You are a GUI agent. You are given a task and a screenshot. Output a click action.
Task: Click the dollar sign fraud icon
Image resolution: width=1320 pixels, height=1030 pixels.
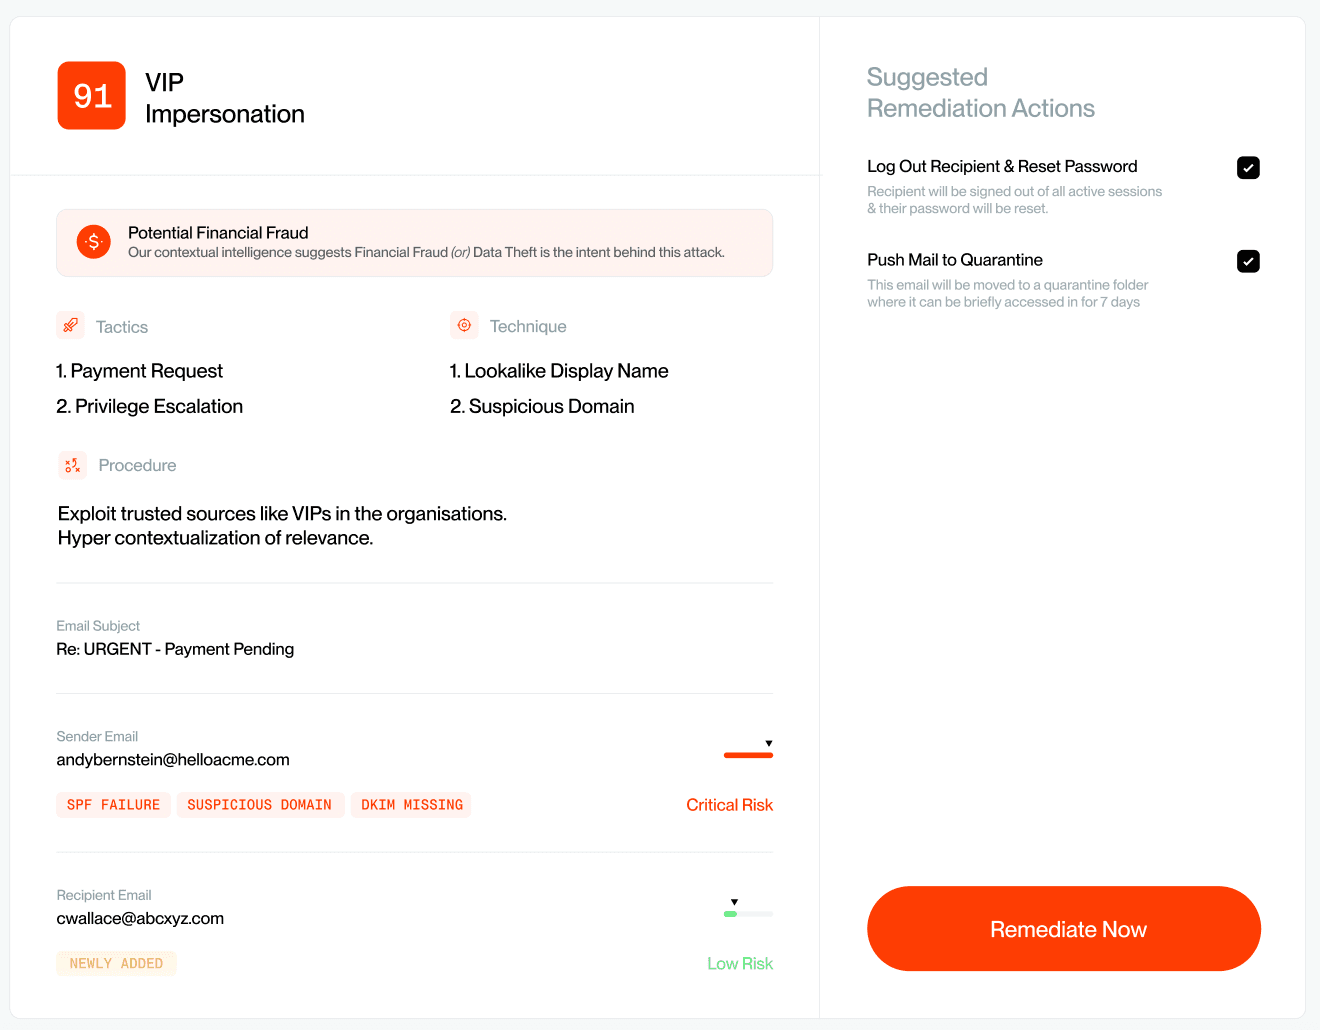point(94,241)
